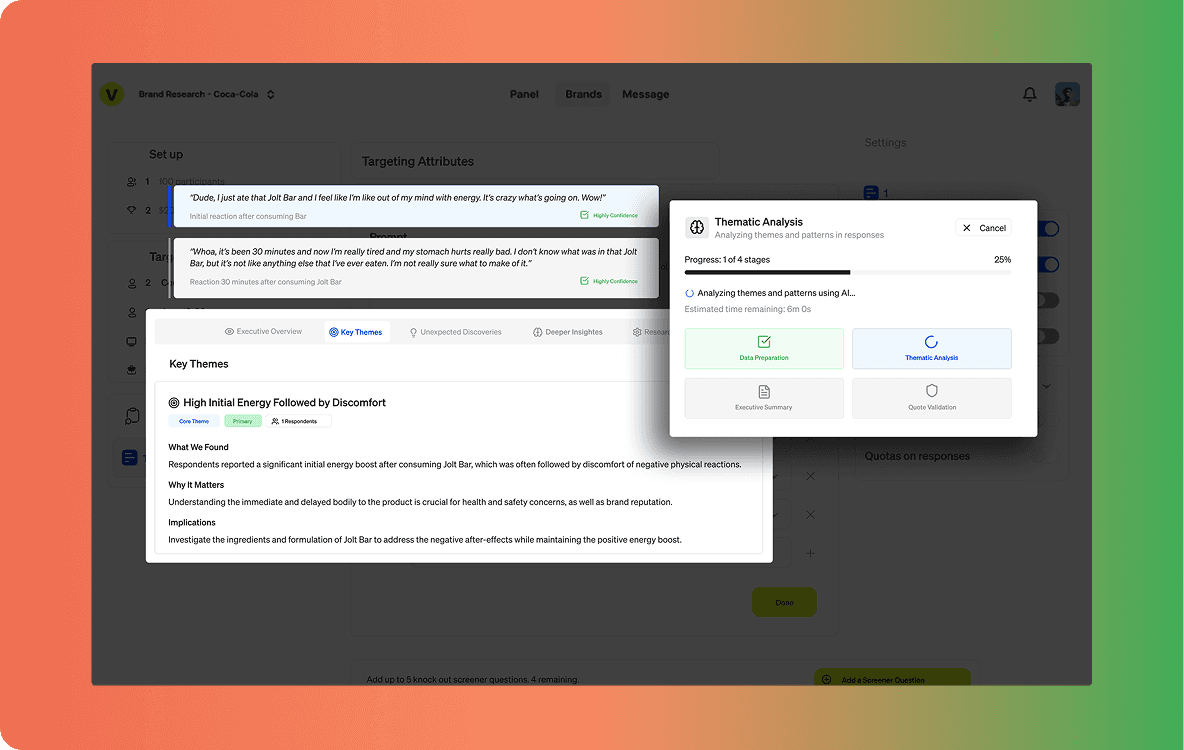Select the 'Dude, I just ate that Jolt Bar' quote card

pyautogui.click(x=415, y=206)
